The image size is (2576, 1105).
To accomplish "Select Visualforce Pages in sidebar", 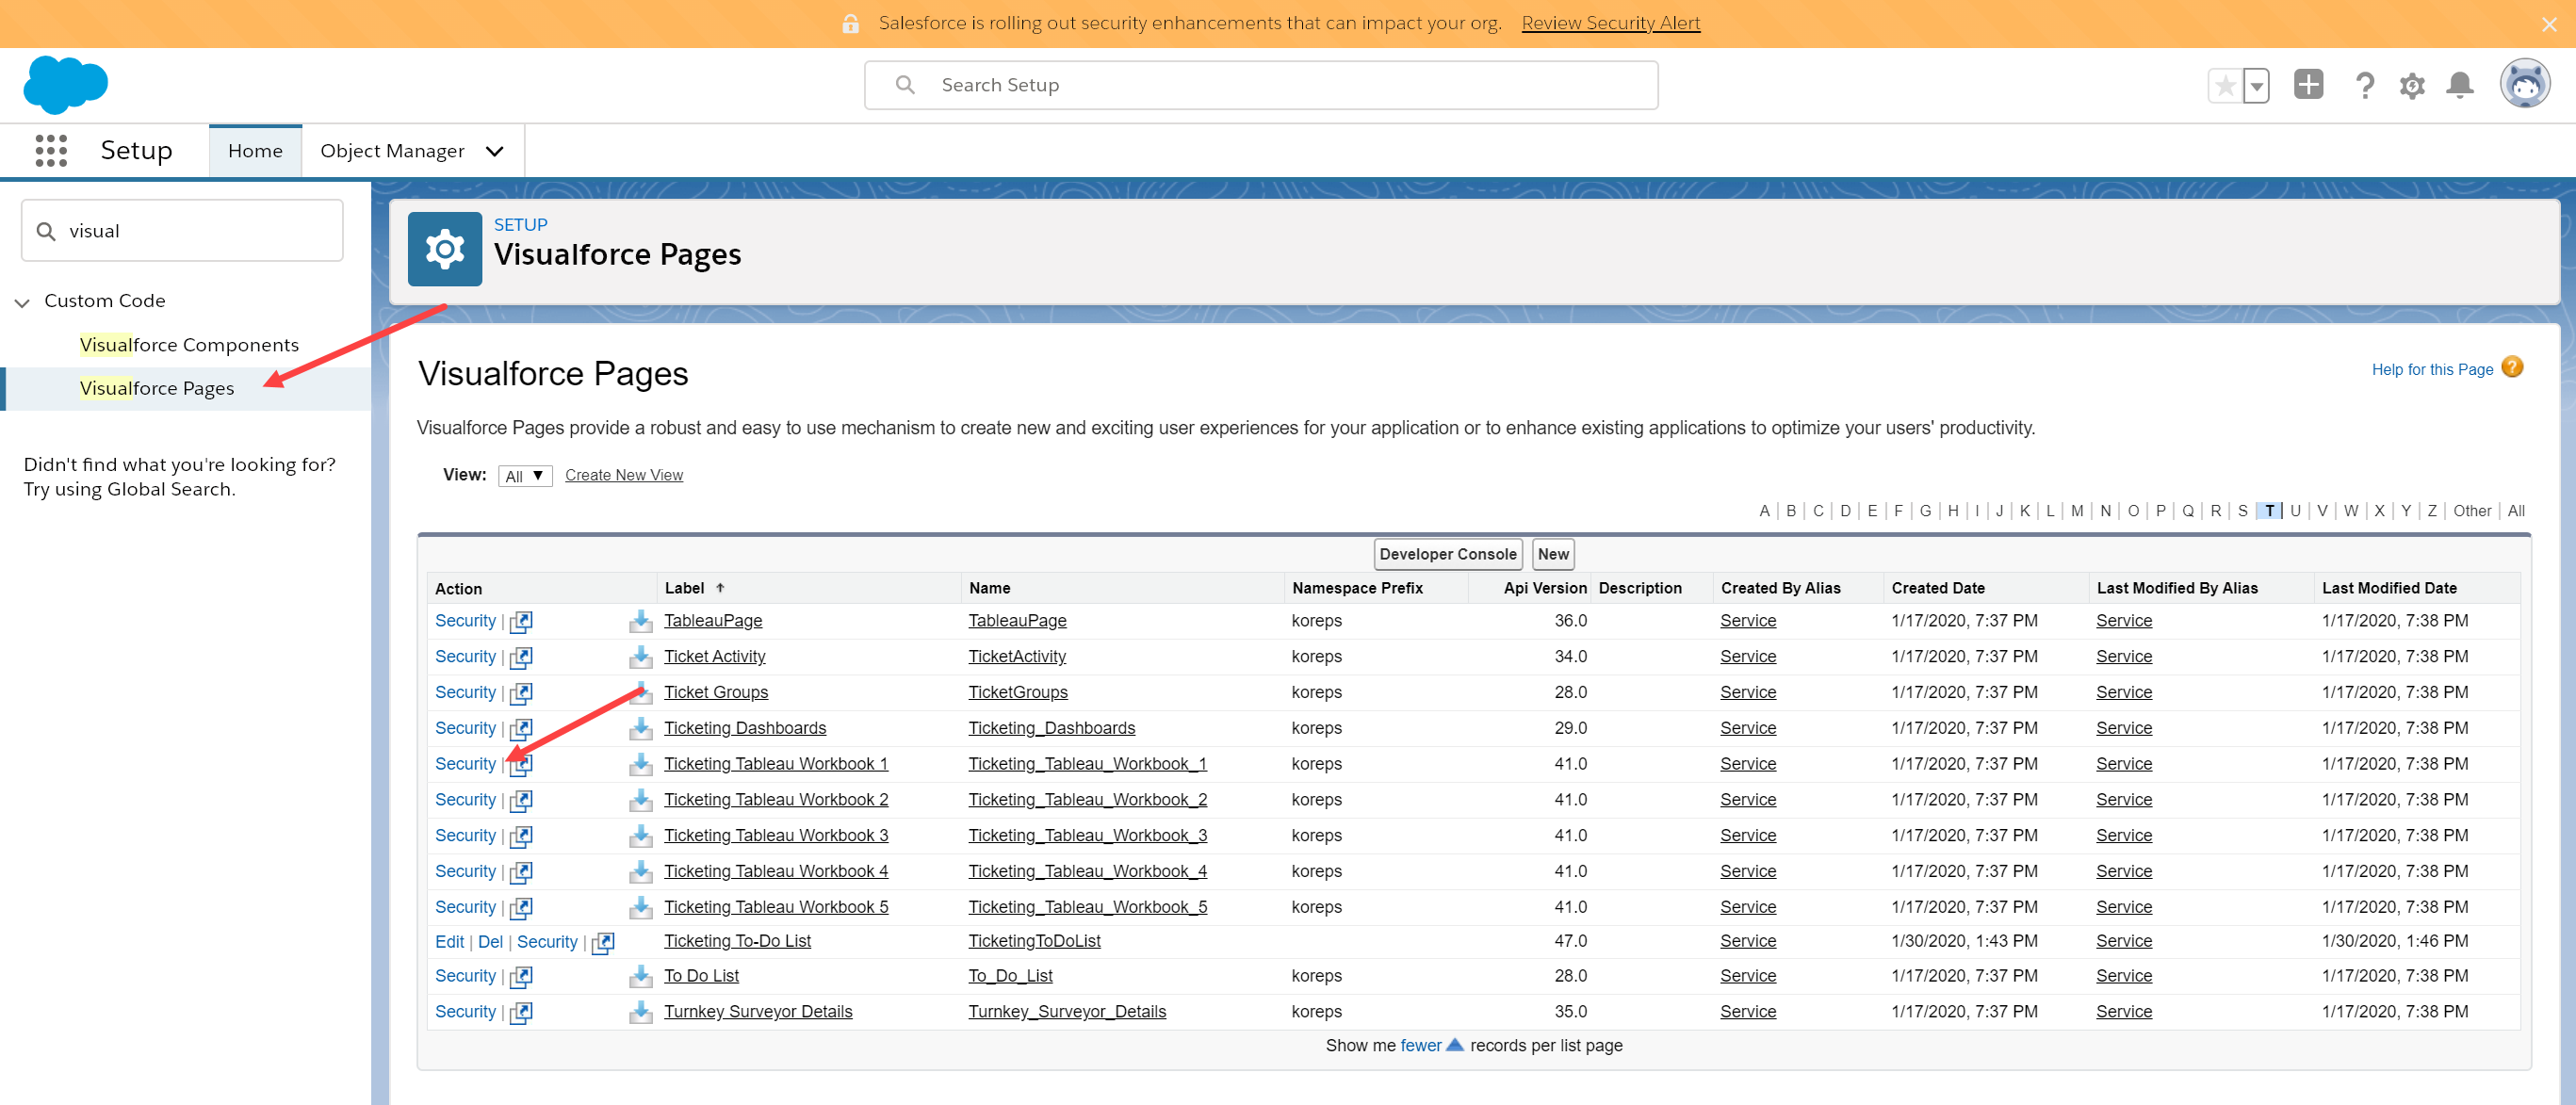I will [157, 388].
